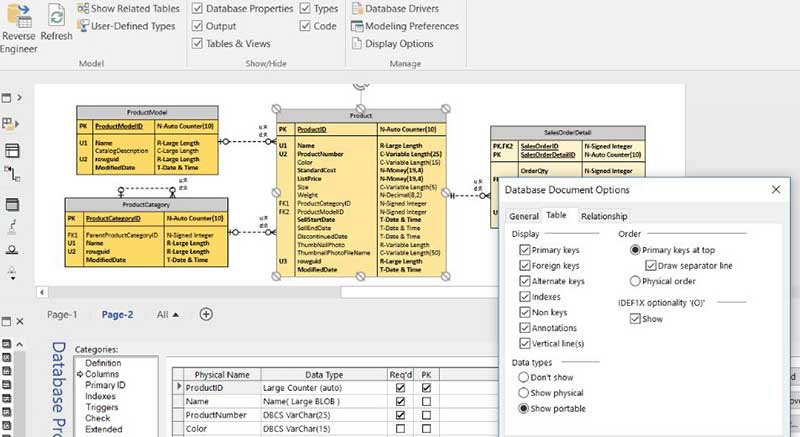
Task: Select Don't show data types
Action: [x=523, y=377]
